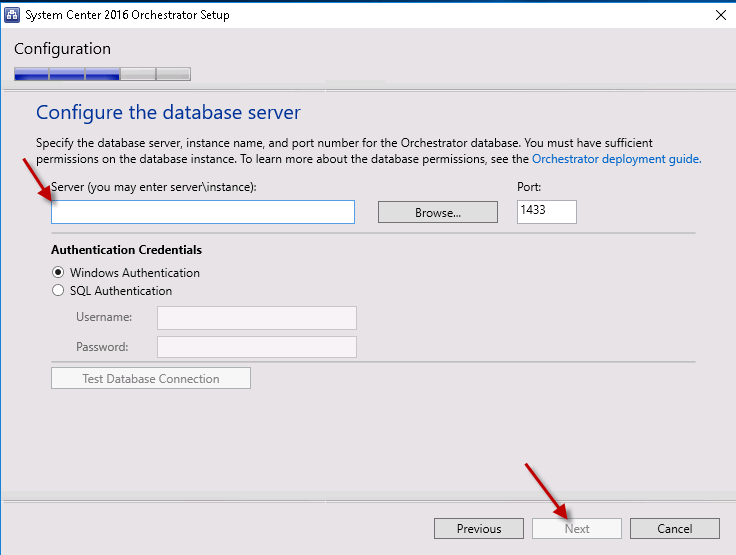Click the Orchestrator Setup title bar icon

13,15
